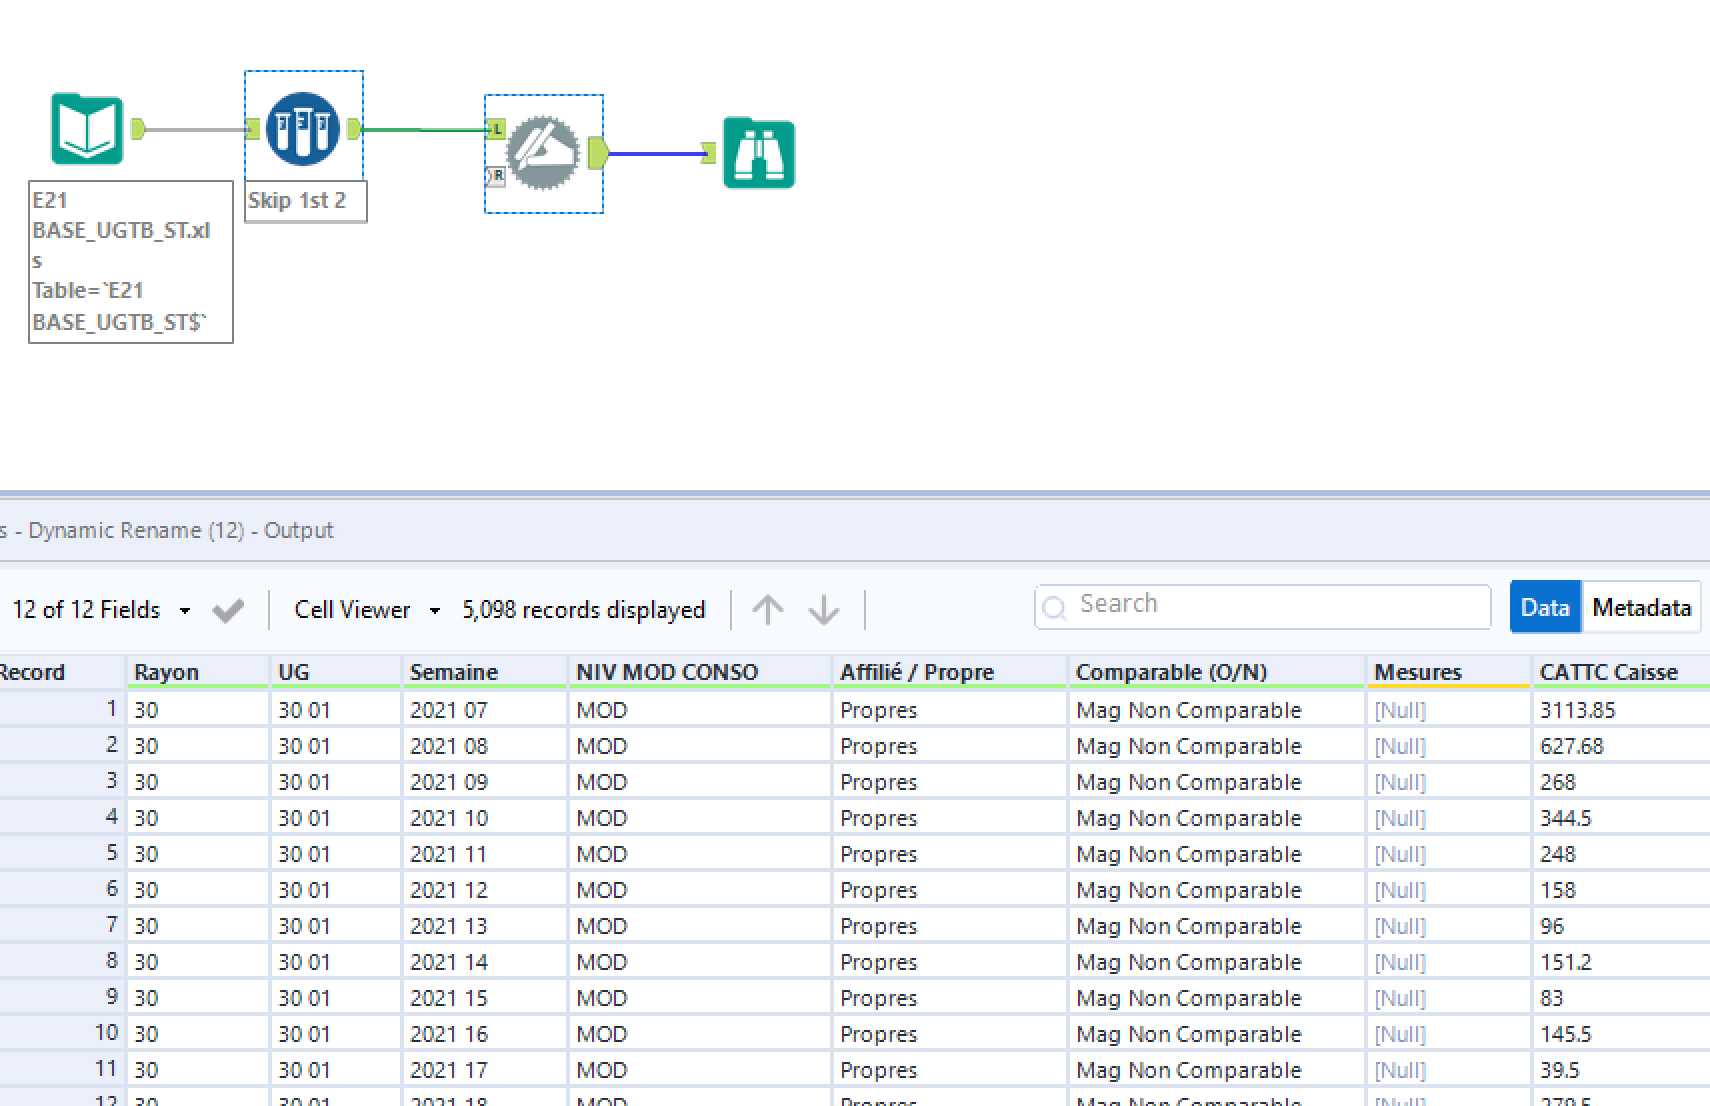Image resolution: width=1710 pixels, height=1106 pixels.
Task: Sort results by the CATTC Caisse column header
Action: click(1610, 671)
